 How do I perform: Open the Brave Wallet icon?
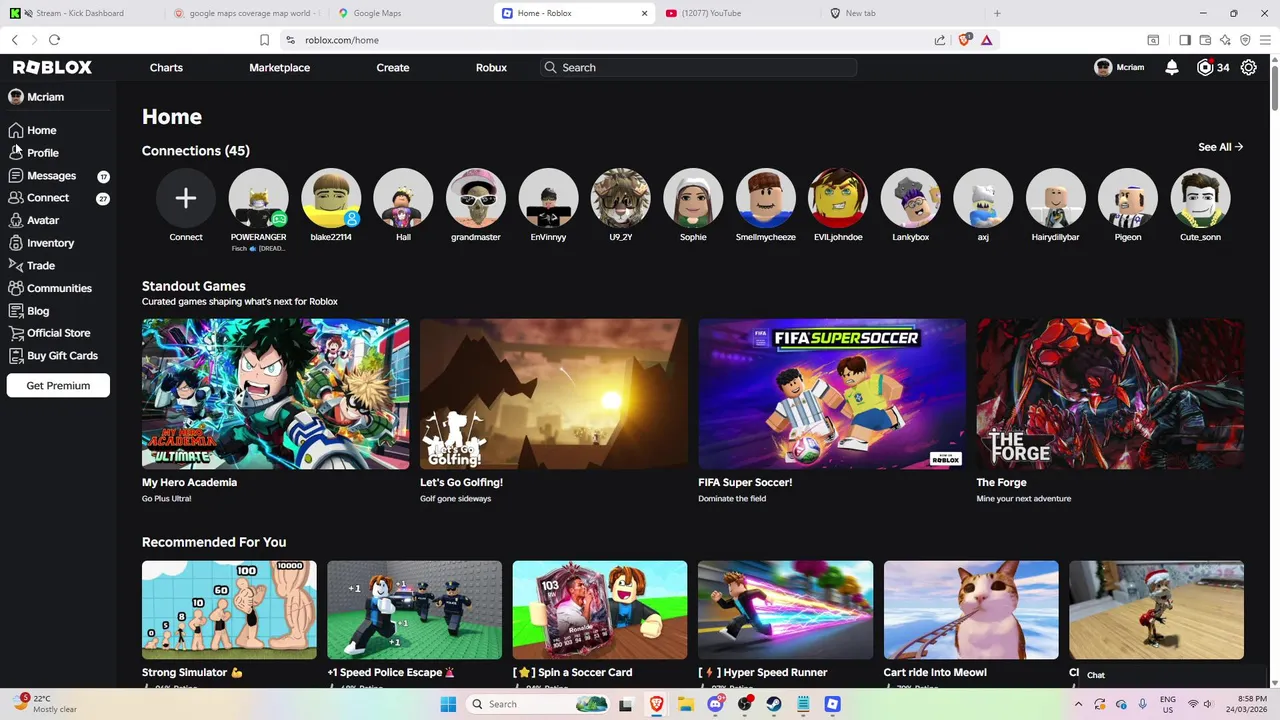click(x=1205, y=40)
